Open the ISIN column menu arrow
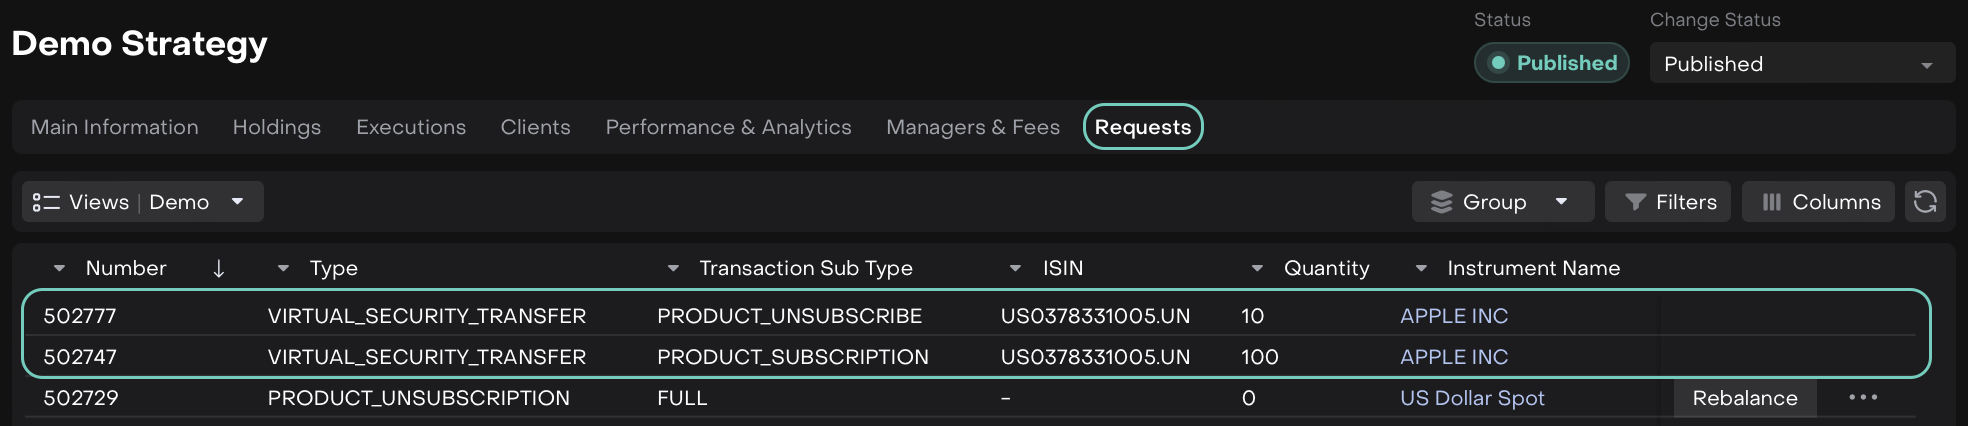This screenshot has width=1968, height=426. pyautogui.click(x=1015, y=268)
